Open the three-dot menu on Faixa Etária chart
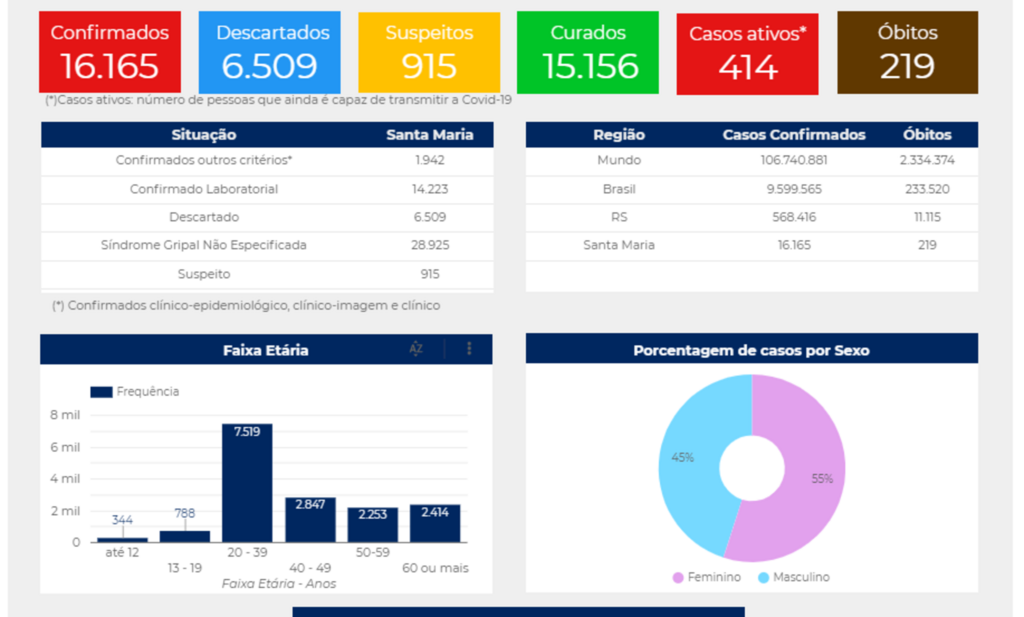The width and height of the screenshot is (1024, 617). tap(469, 349)
